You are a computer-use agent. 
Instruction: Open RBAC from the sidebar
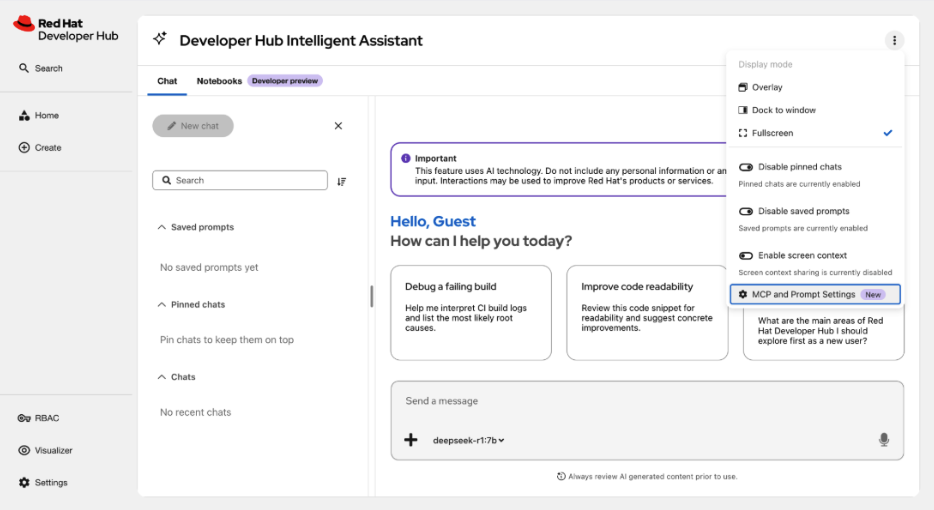click(39, 418)
